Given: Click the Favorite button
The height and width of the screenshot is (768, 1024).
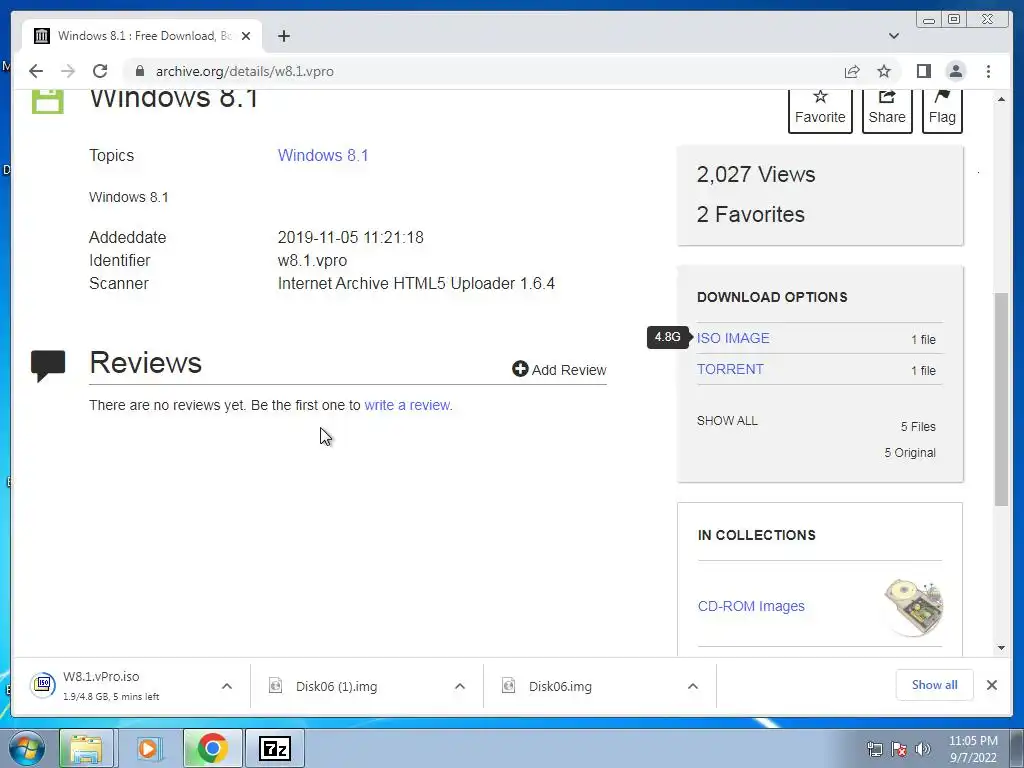Looking at the screenshot, I should (820, 110).
